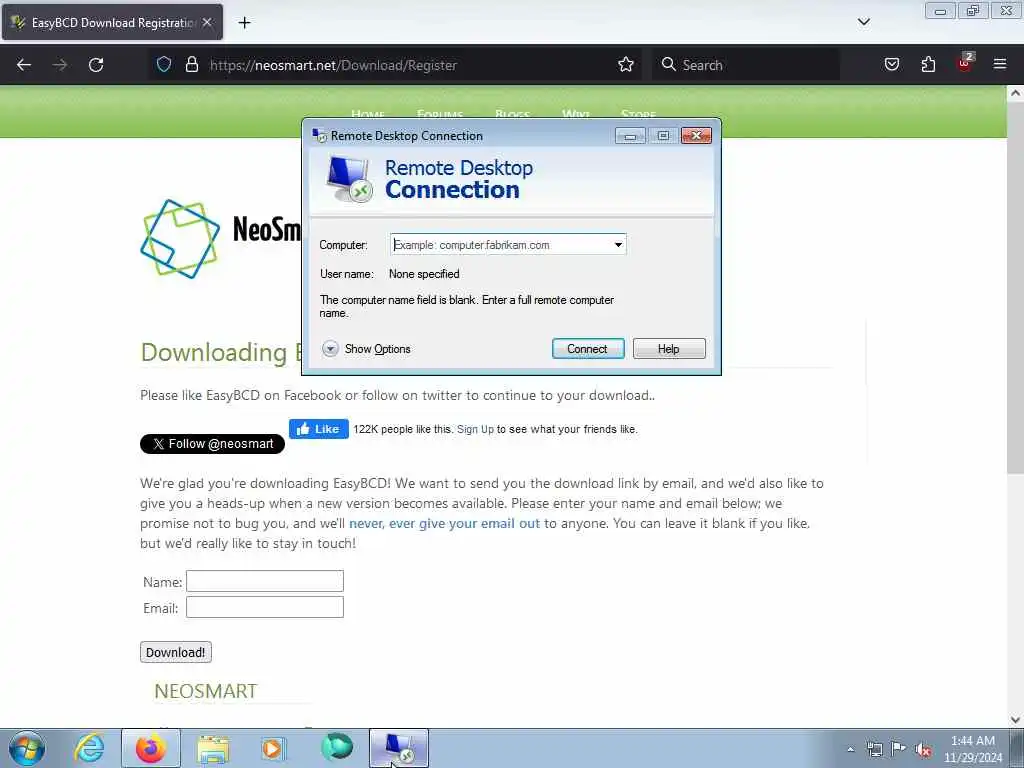This screenshot has height=768, width=1024.
Task: Go back with Firefox back arrow
Action: click(24, 65)
